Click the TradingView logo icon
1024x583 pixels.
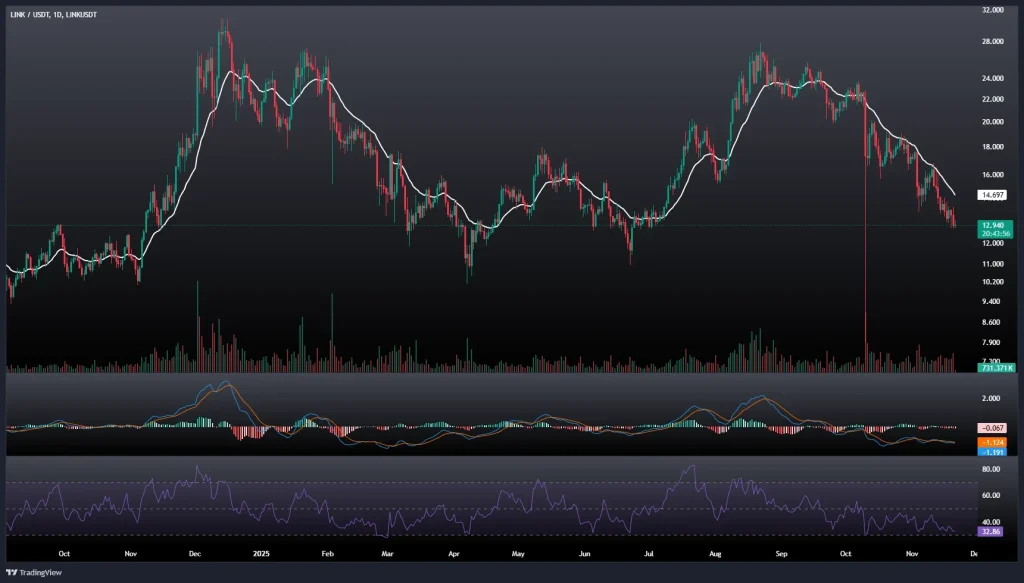14,572
